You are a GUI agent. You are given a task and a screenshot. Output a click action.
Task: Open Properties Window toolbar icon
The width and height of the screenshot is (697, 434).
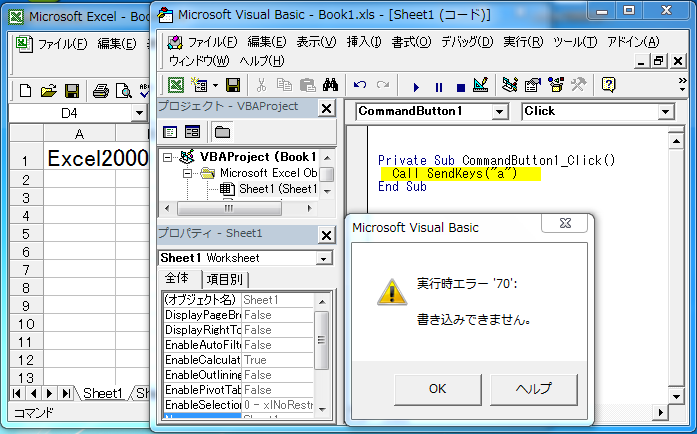[x=533, y=84]
